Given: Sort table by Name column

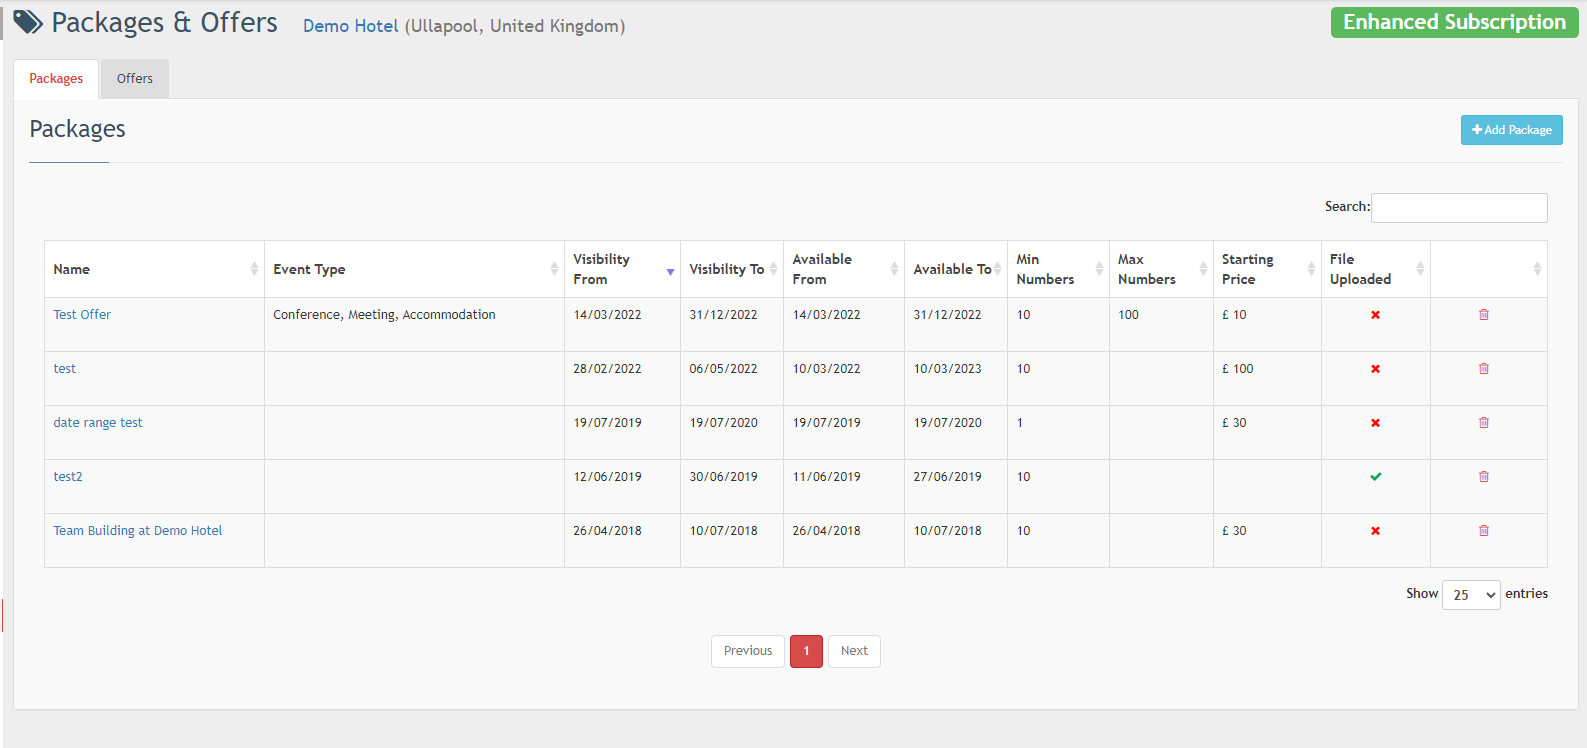Looking at the screenshot, I should coord(154,269).
